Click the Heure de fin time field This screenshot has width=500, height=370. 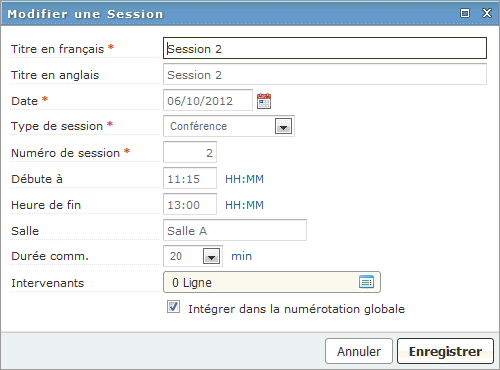[190, 204]
